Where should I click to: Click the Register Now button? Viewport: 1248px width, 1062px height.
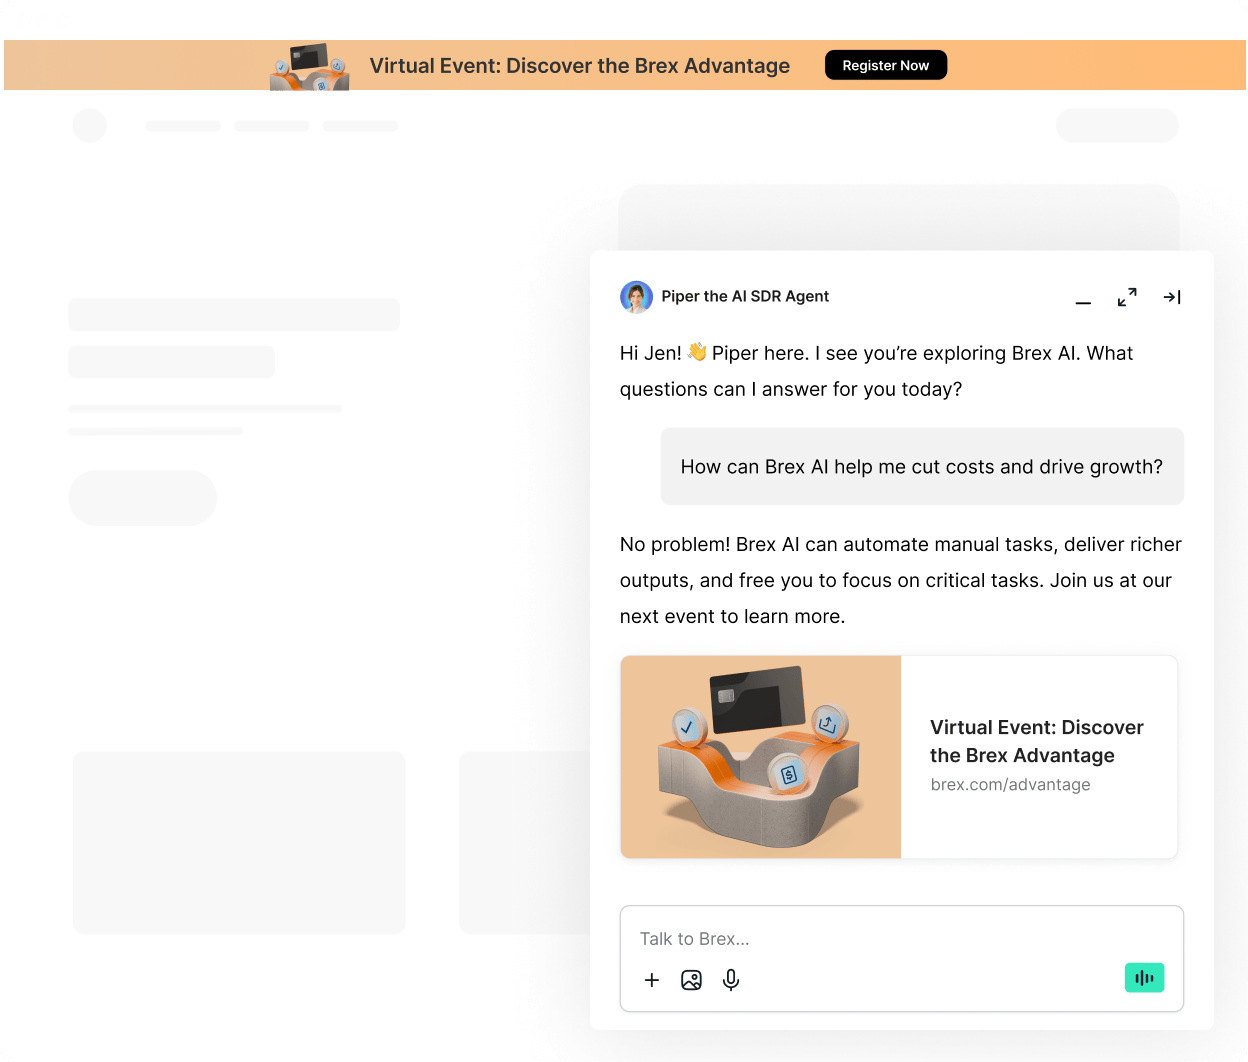tap(885, 65)
